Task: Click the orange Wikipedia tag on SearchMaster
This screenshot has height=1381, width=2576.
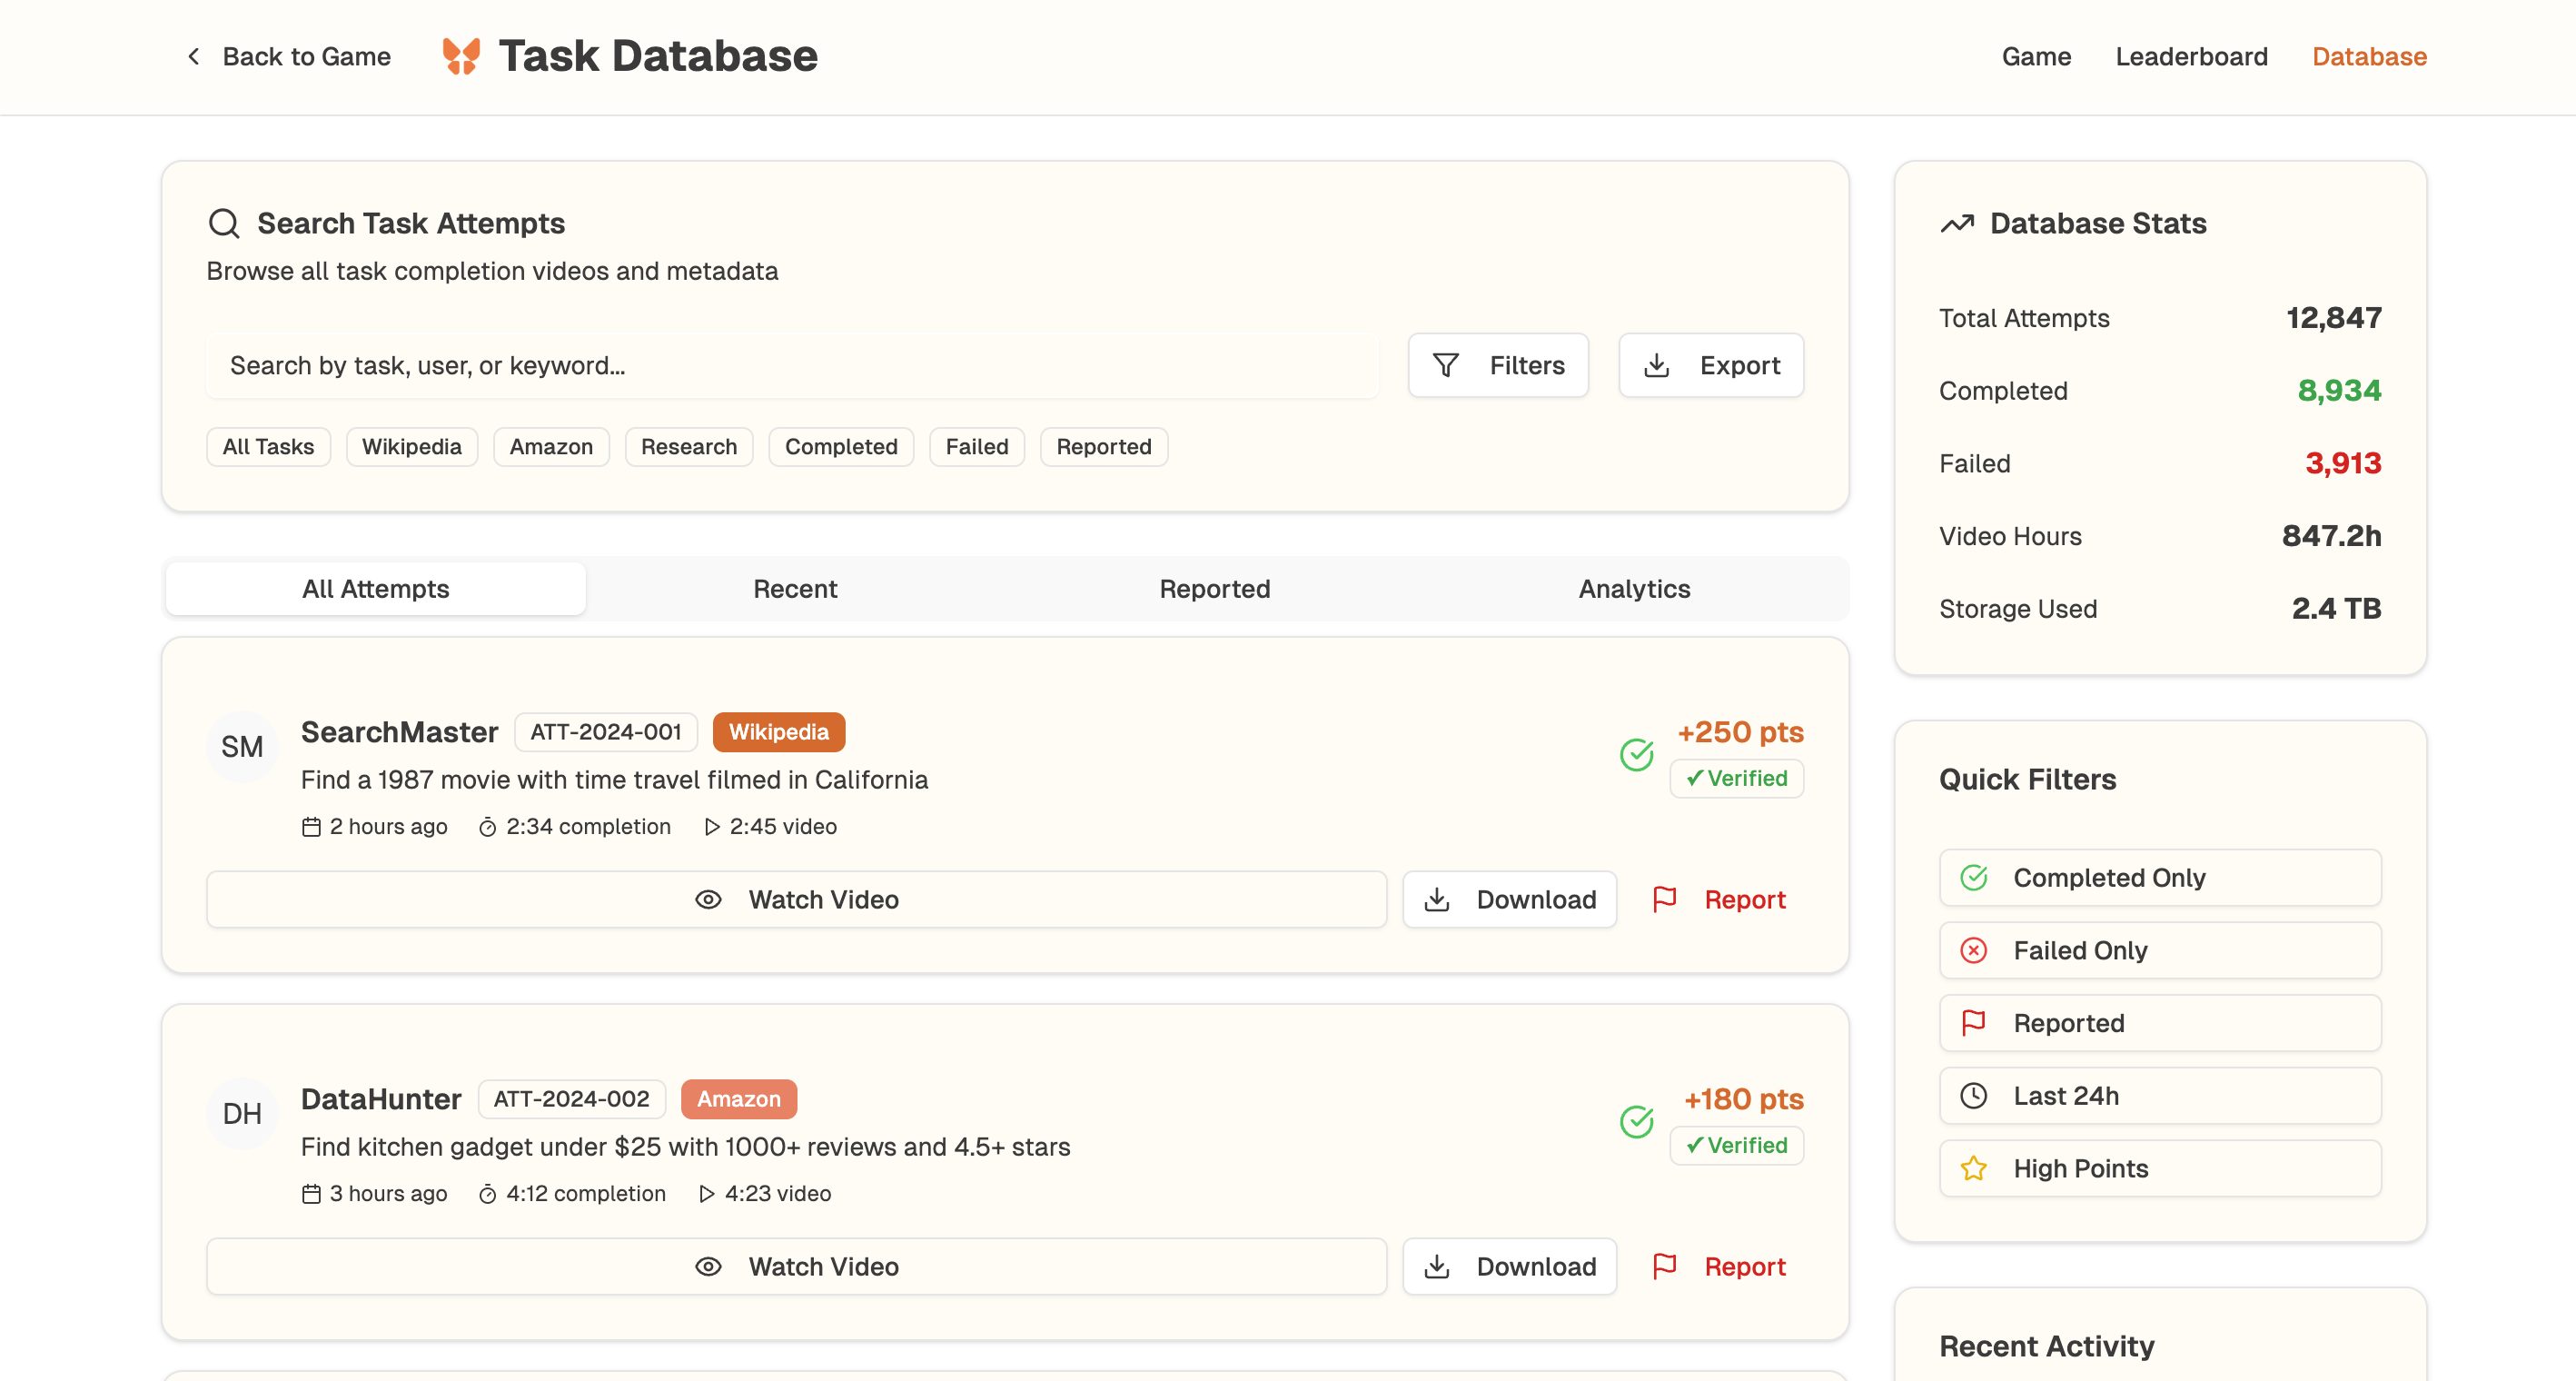Action: 778,732
